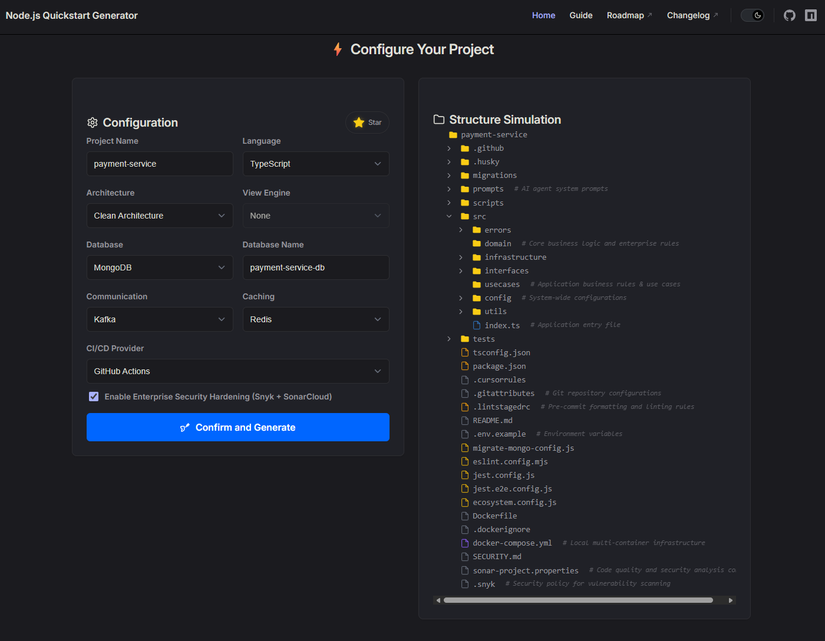Collapse the src folder
The image size is (825, 641).
[x=449, y=216]
